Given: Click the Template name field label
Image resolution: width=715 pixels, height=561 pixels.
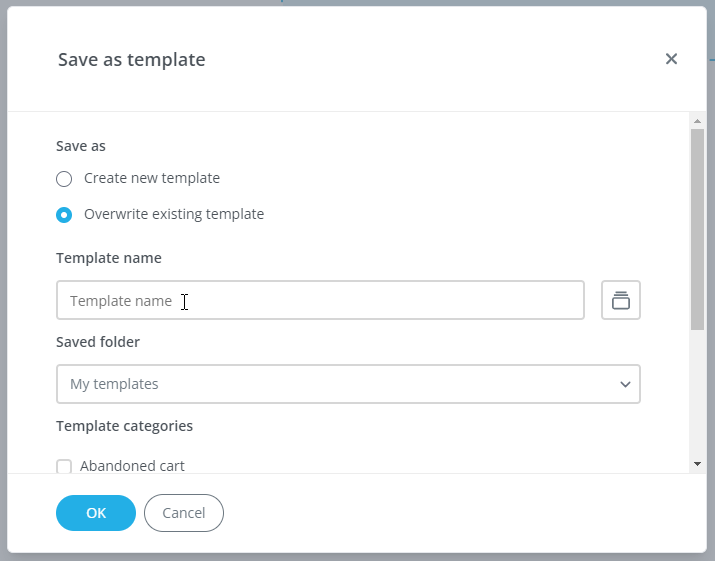Looking at the screenshot, I should click(109, 258).
